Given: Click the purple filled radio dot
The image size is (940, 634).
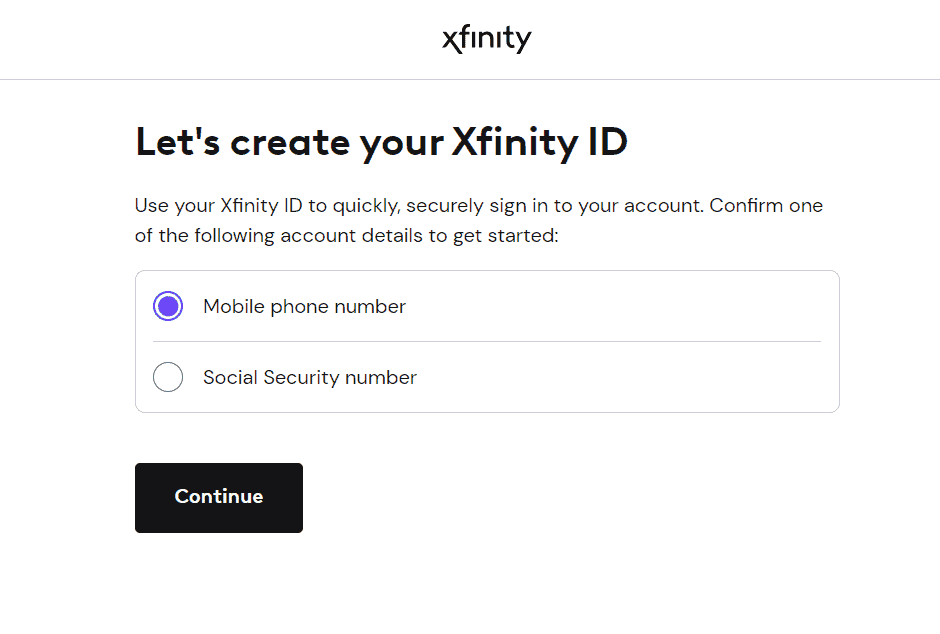Looking at the screenshot, I should tap(168, 306).
